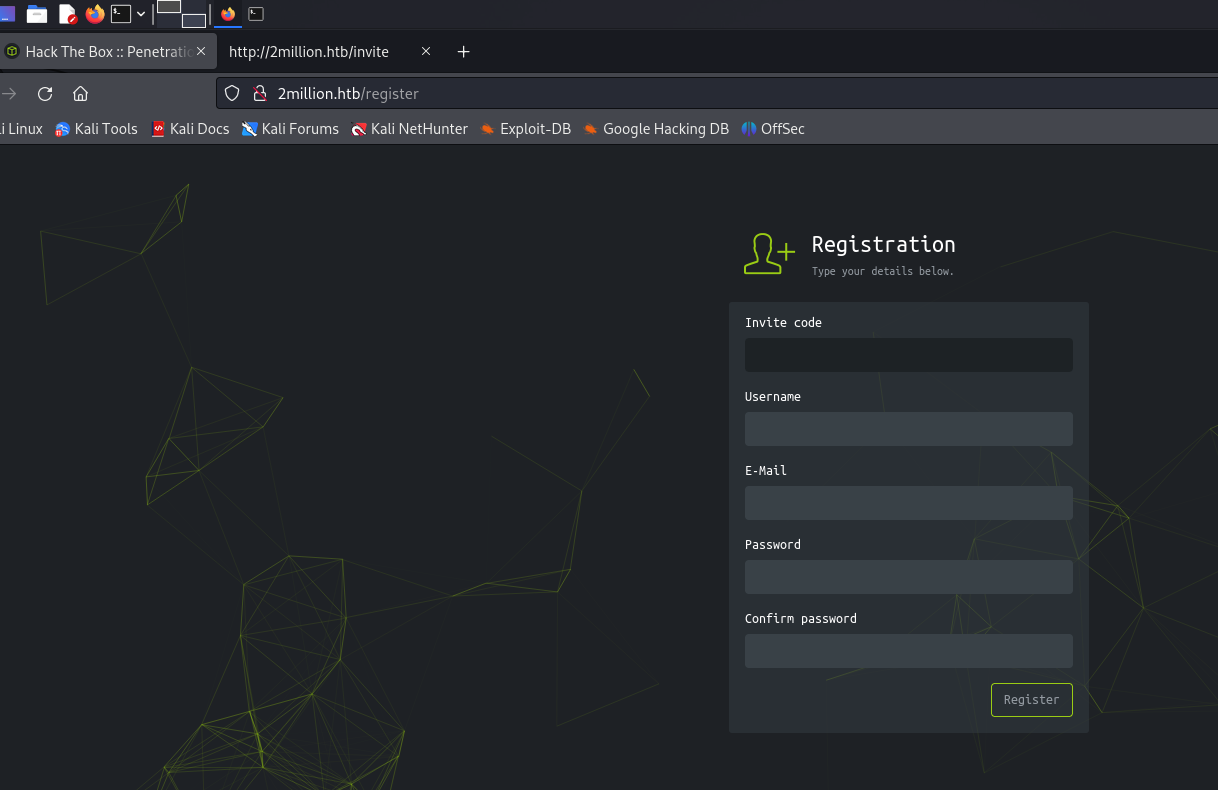
Task: Click the insecure connection padlock icon
Action: tap(259, 94)
